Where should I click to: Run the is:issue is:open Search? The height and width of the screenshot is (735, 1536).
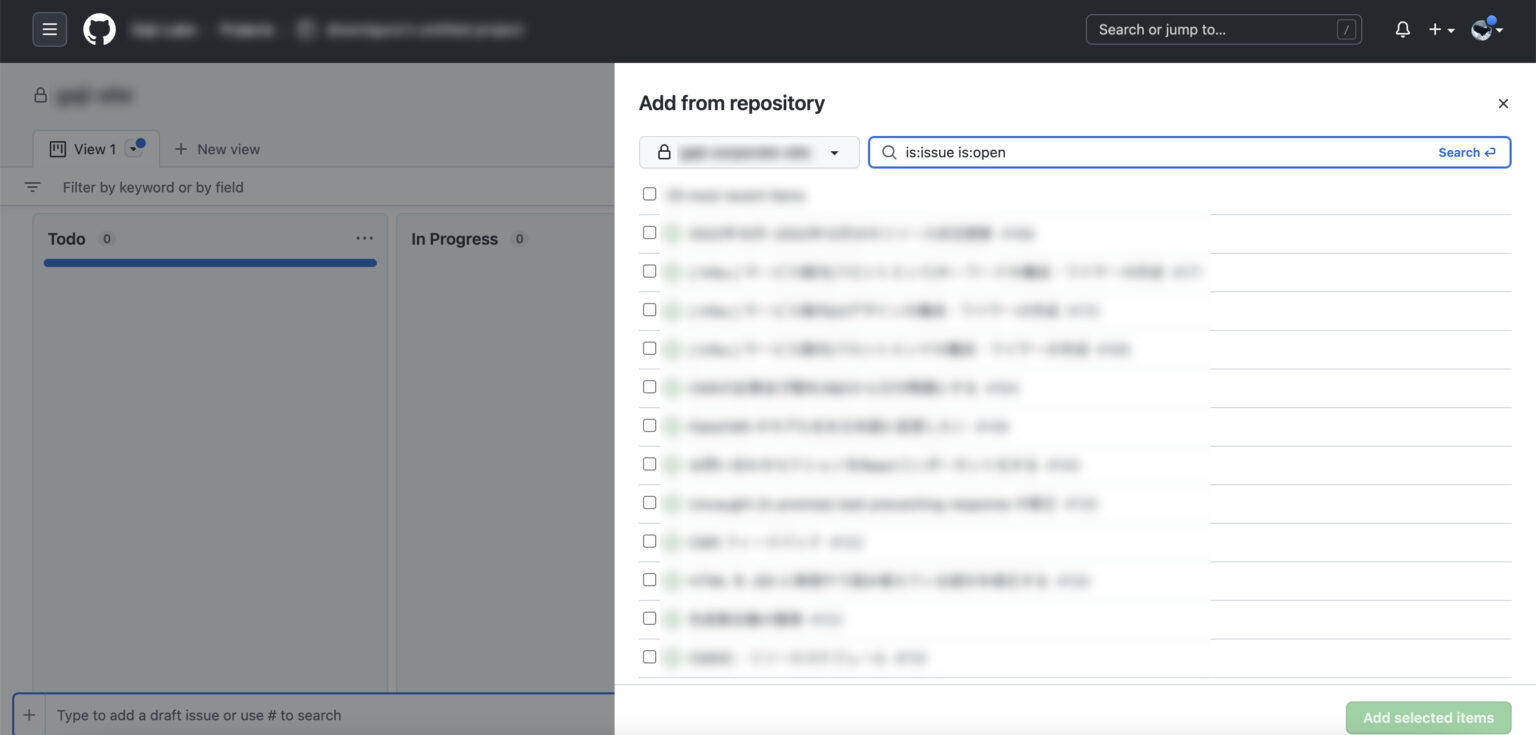click(1465, 152)
